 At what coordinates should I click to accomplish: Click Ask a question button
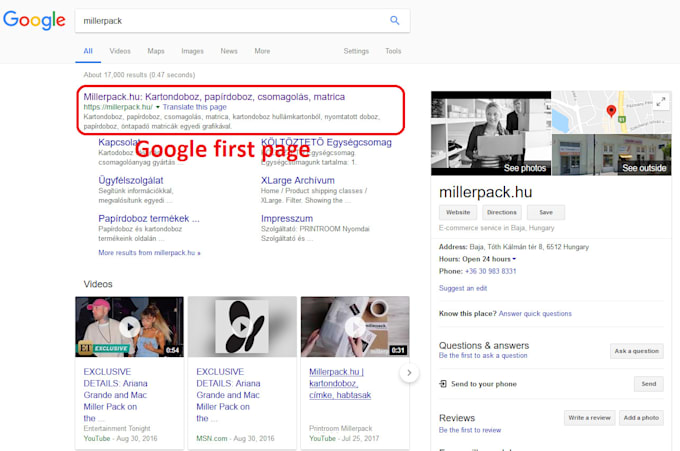click(637, 351)
